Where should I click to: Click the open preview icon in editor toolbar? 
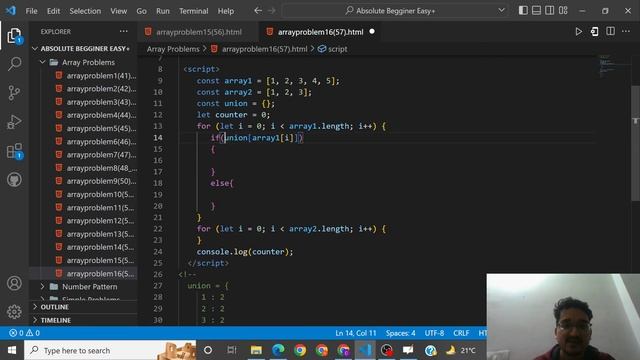594,31
